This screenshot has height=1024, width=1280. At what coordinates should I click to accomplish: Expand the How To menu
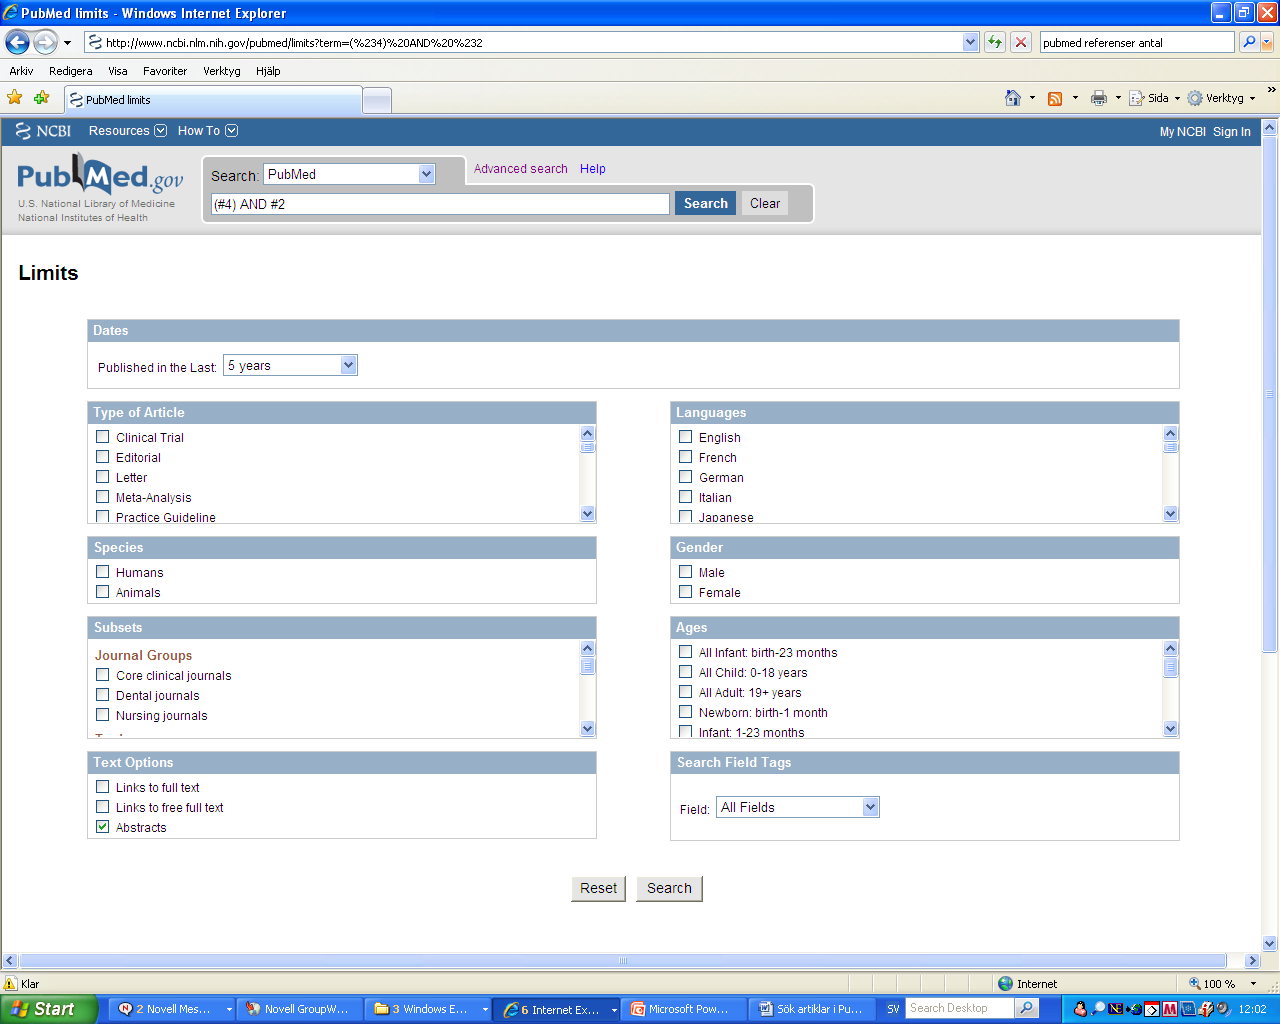pyautogui.click(x=207, y=131)
